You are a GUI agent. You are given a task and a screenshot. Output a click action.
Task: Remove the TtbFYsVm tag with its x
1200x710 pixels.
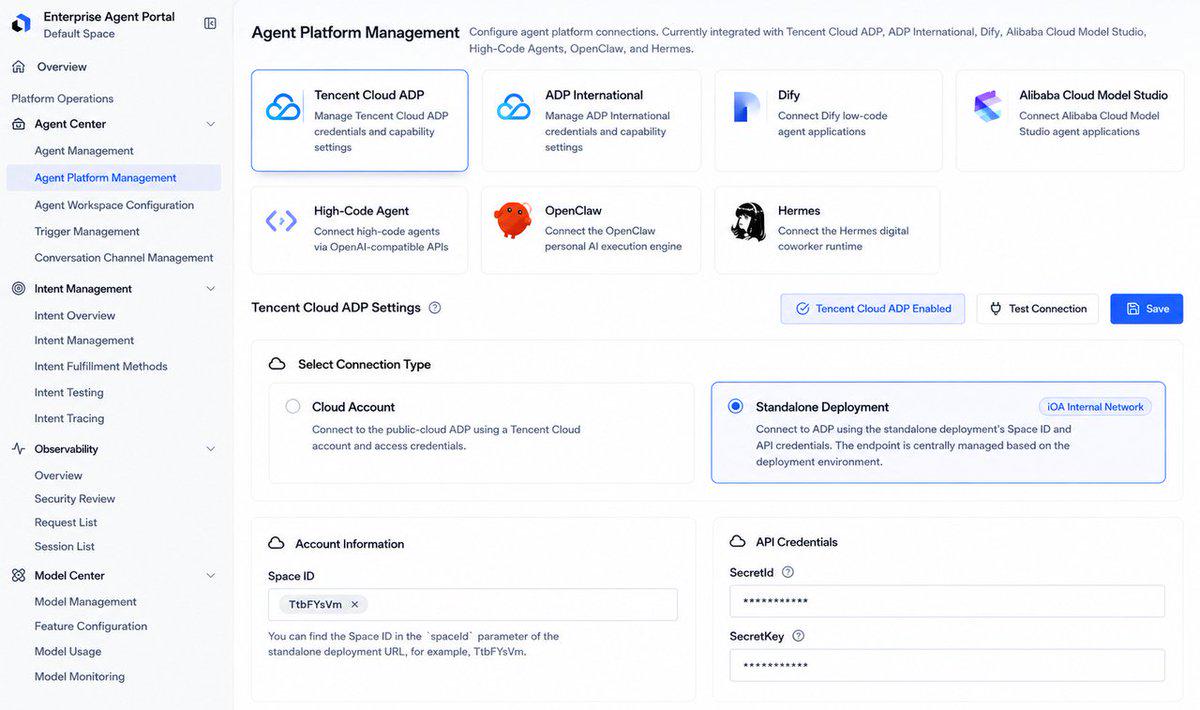click(x=355, y=605)
